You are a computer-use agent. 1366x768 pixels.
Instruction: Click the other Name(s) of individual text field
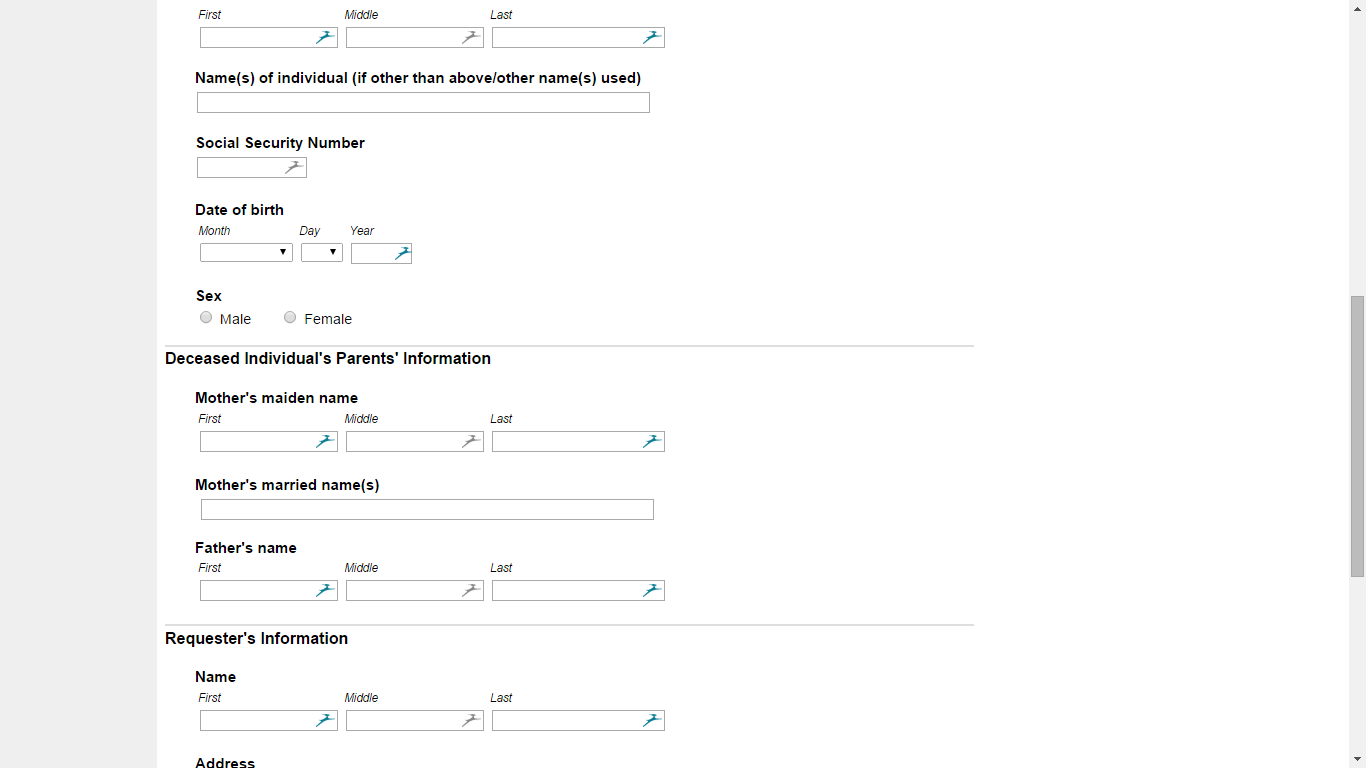tap(423, 103)
